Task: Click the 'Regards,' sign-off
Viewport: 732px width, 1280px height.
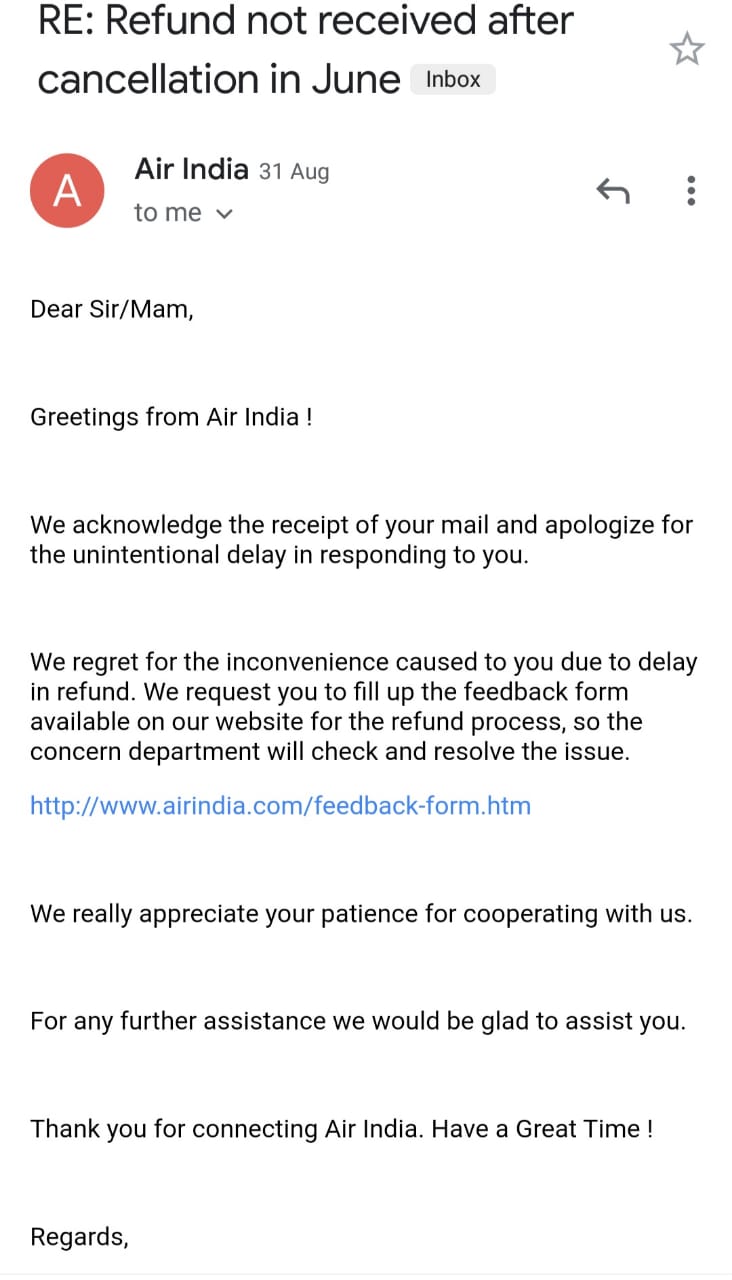Action: tap(79, 1237)
